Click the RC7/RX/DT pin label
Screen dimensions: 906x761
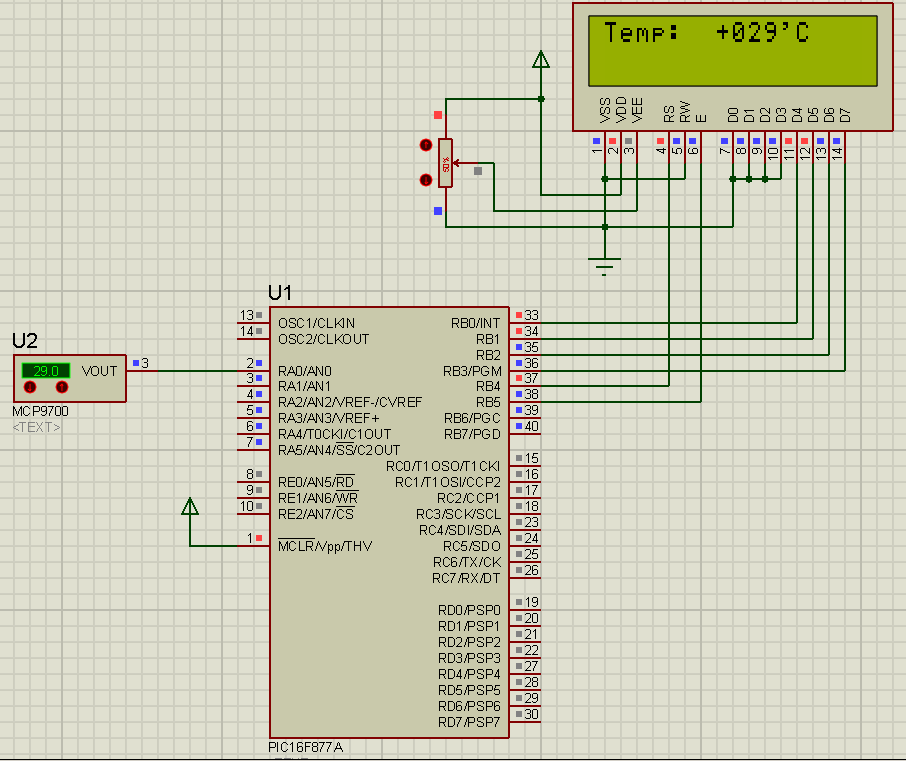coord(466,578)
